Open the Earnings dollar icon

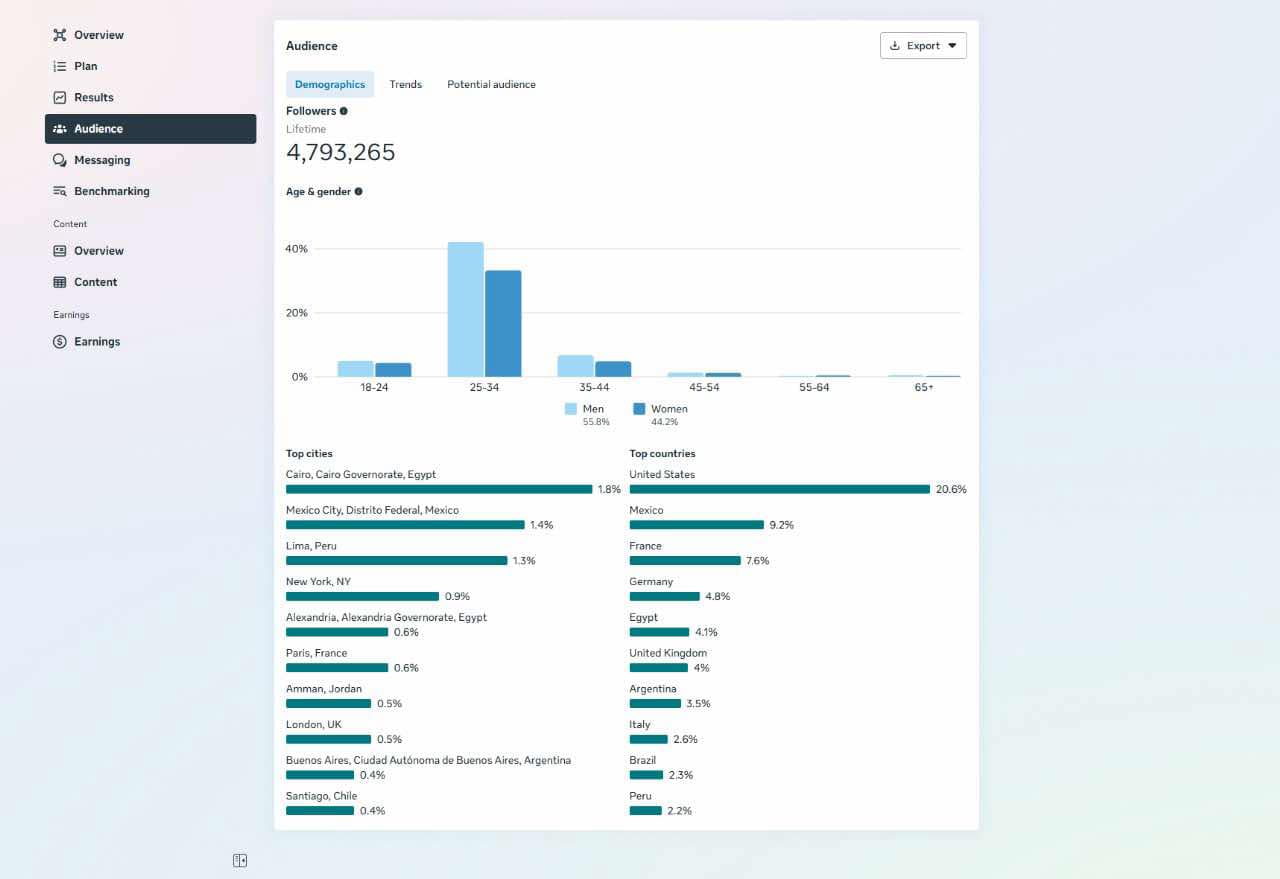click(60, 342)
